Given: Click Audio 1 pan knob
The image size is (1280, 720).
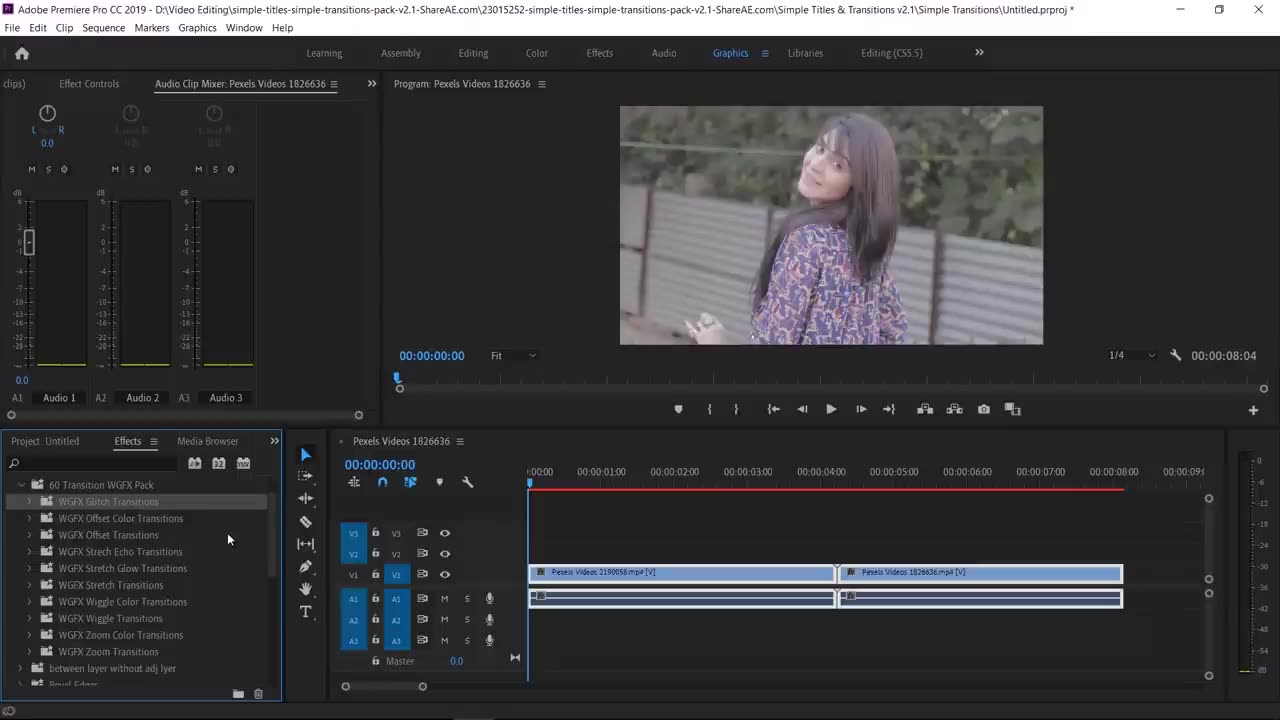Looking at the screenshot, I should 47,113.
